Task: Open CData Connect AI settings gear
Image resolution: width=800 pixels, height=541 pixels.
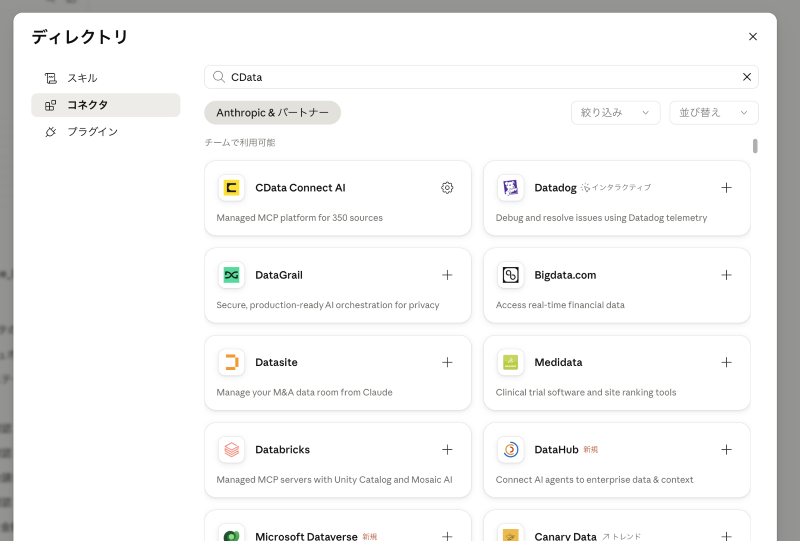Action: point(447,188)
